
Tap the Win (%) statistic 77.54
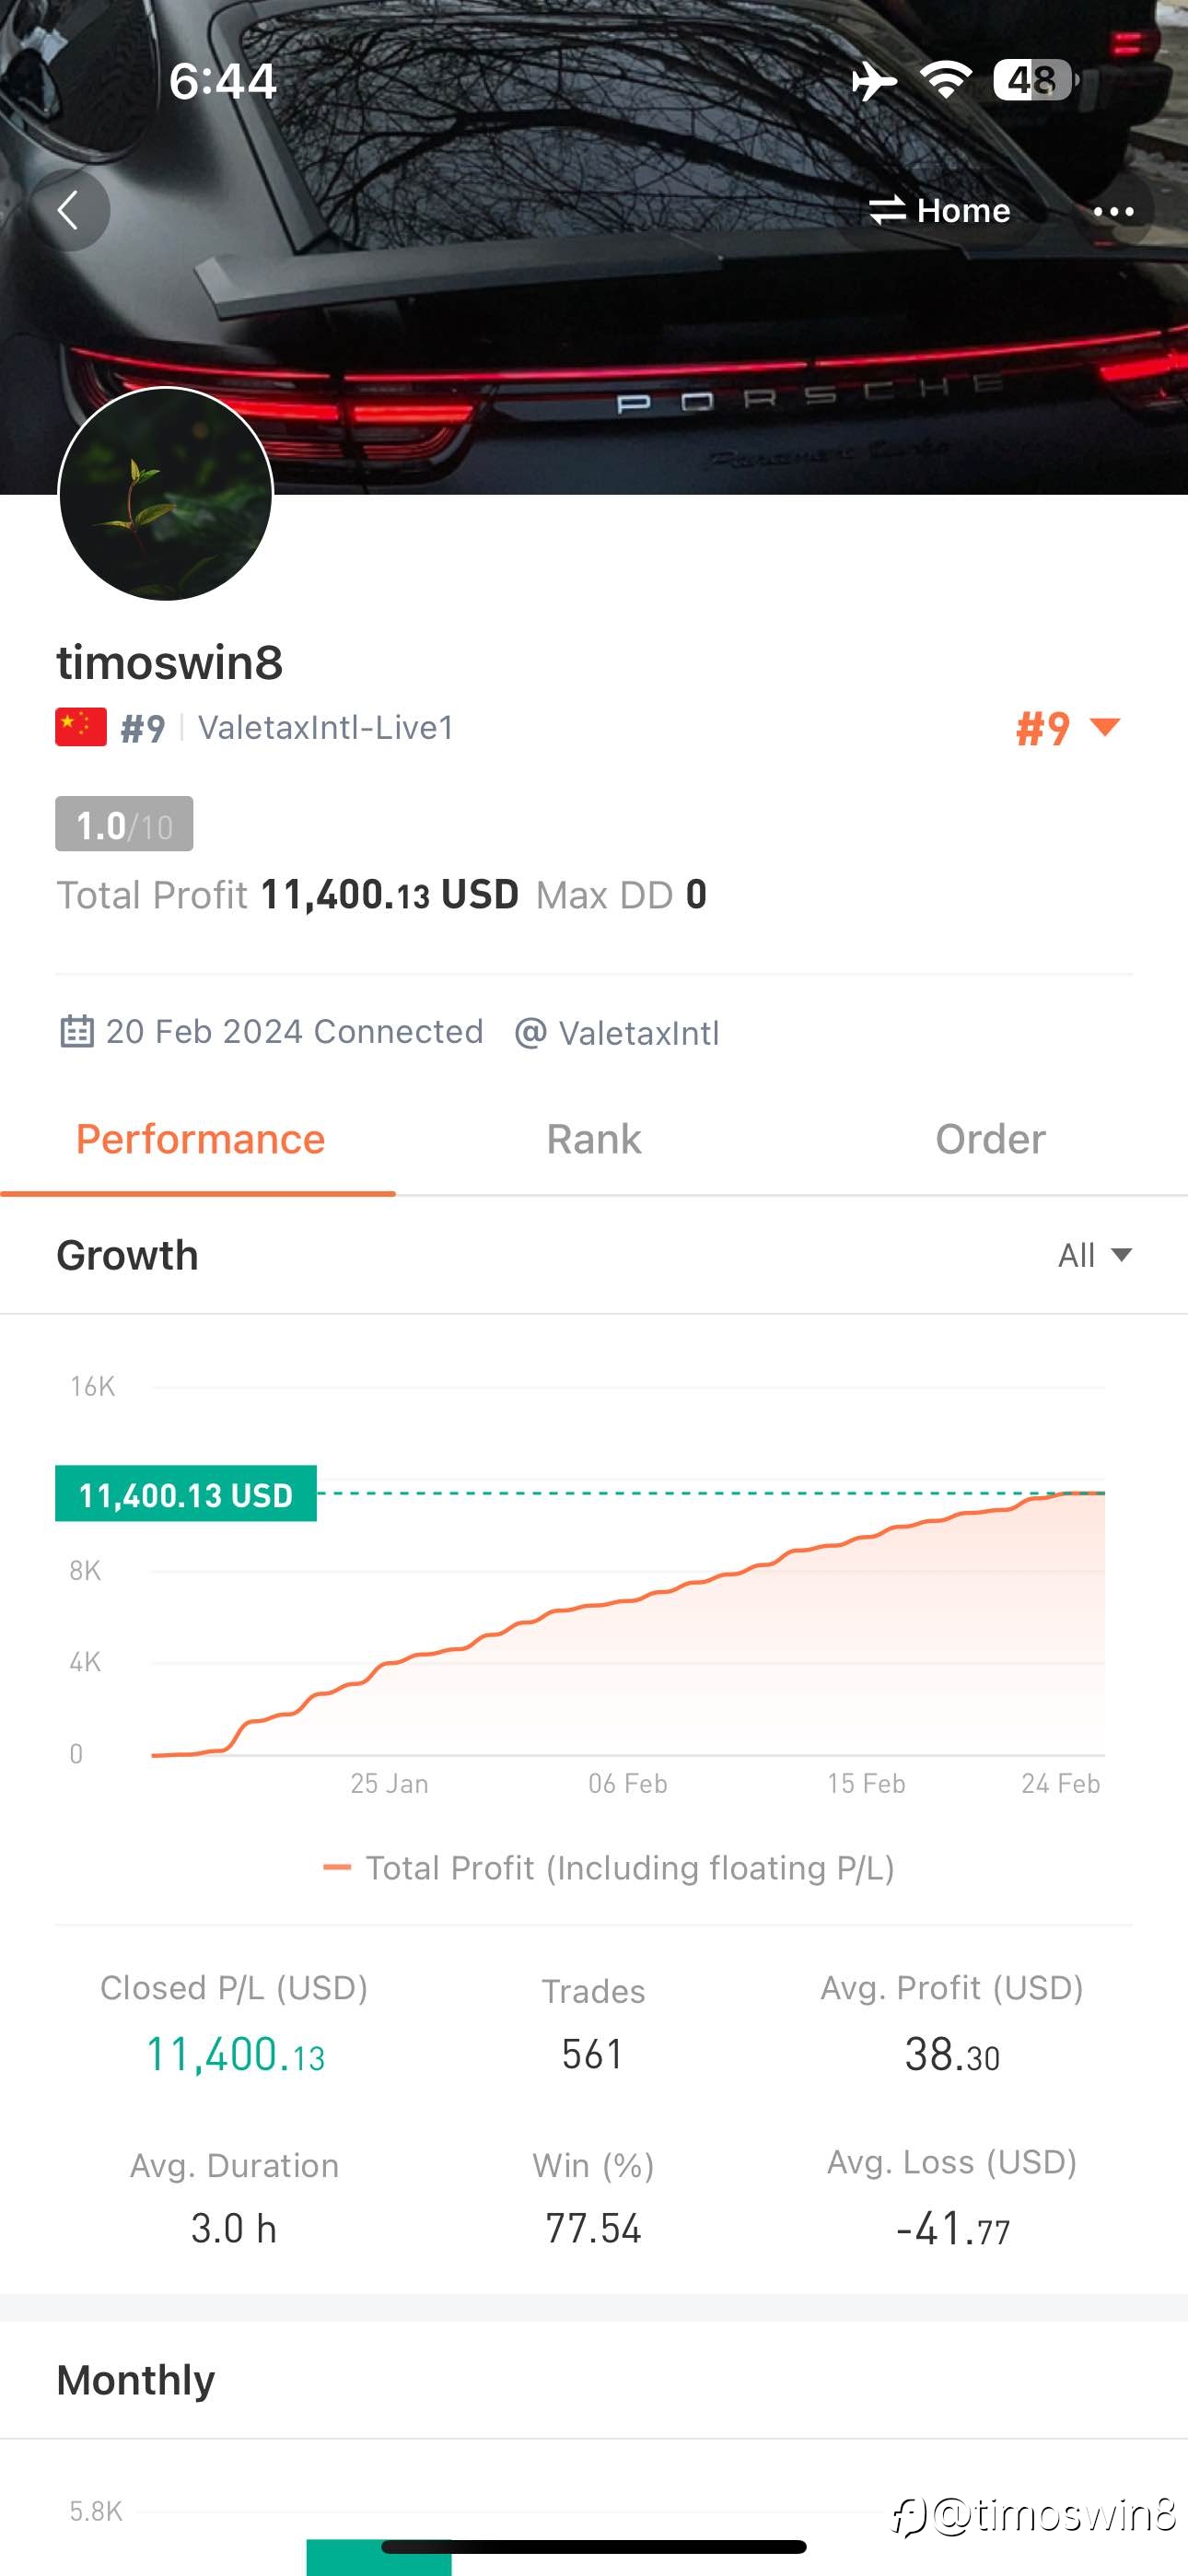point(594,2229)
